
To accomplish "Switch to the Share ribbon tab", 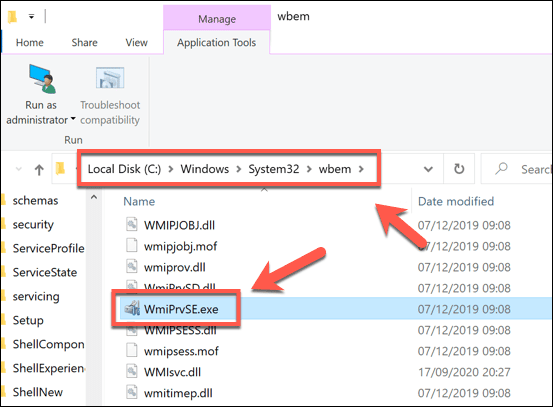I will 84,42.
